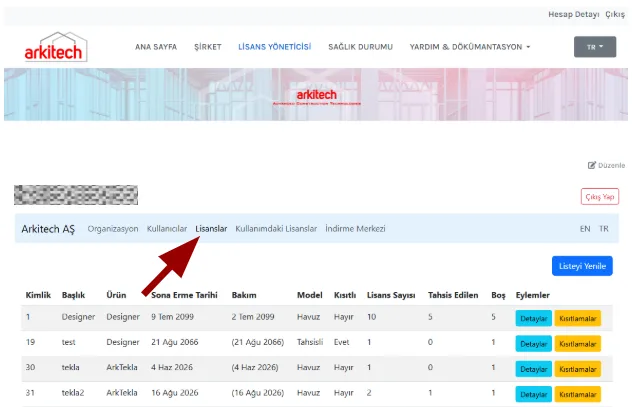This screenshot has width=632, height=407.
Task: Click the arkitech logo in header
Action: [56, 47]
